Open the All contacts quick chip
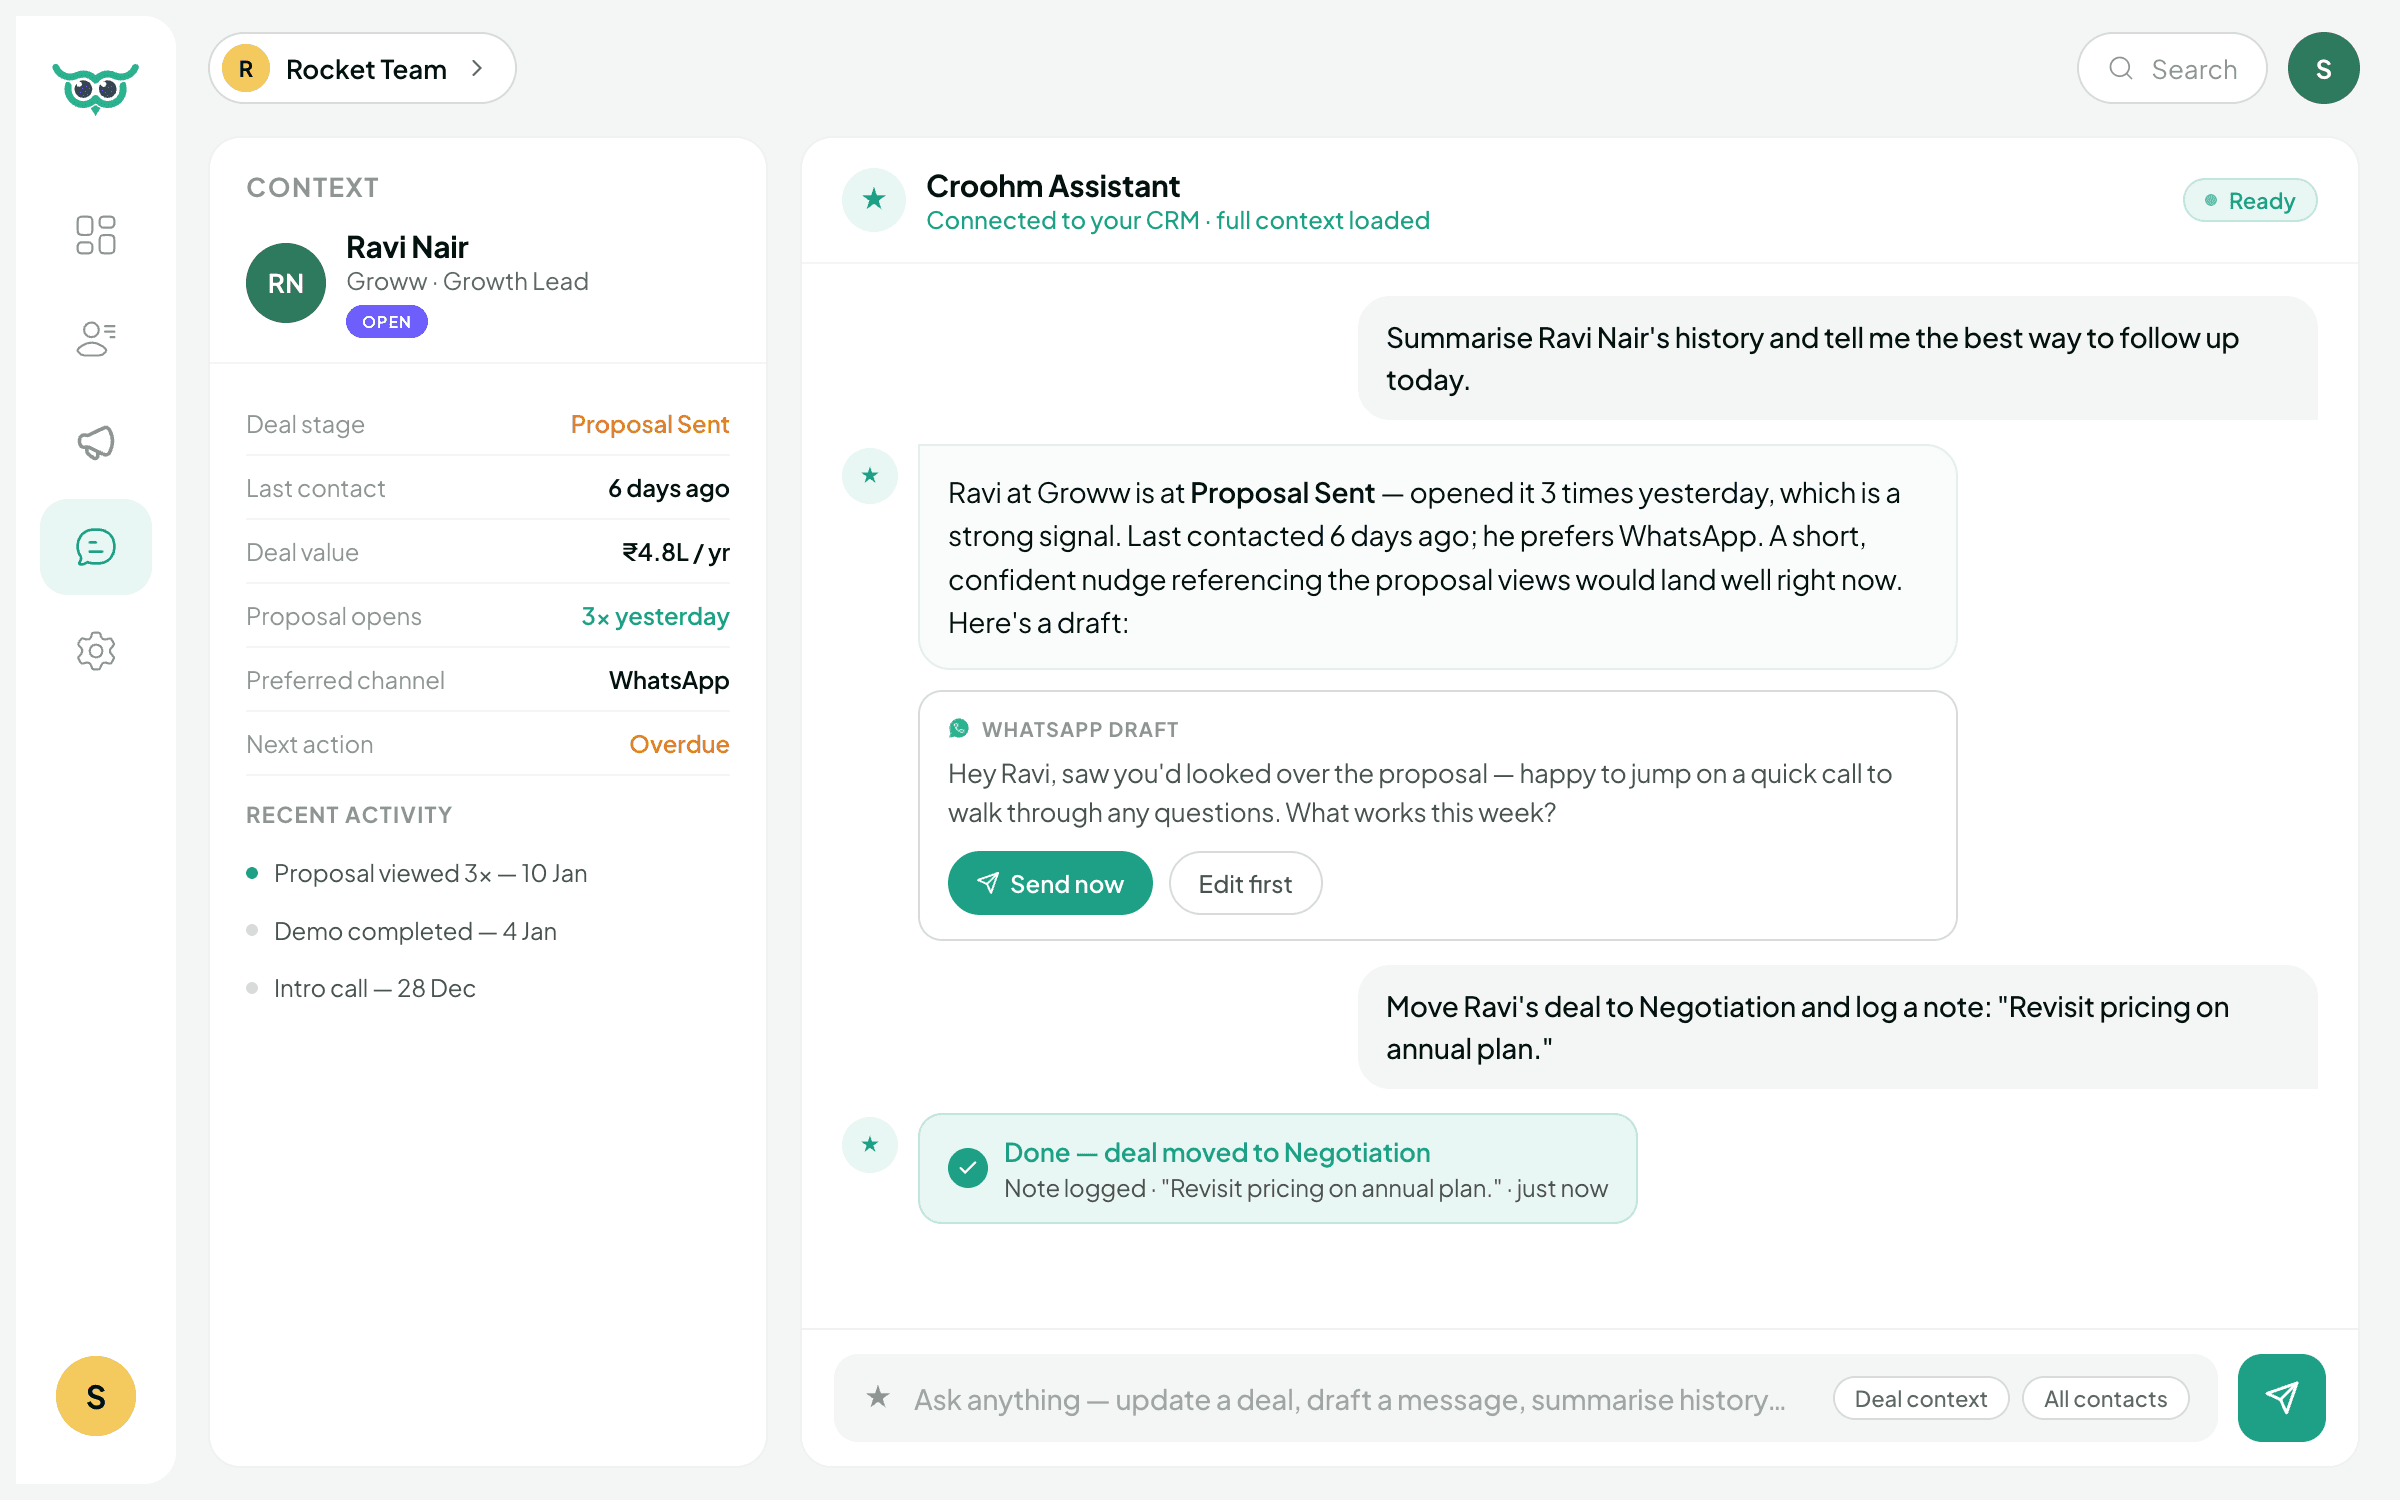Image resolution: width=2400 pixels, height=1500 pixels. (2105, 1398)
